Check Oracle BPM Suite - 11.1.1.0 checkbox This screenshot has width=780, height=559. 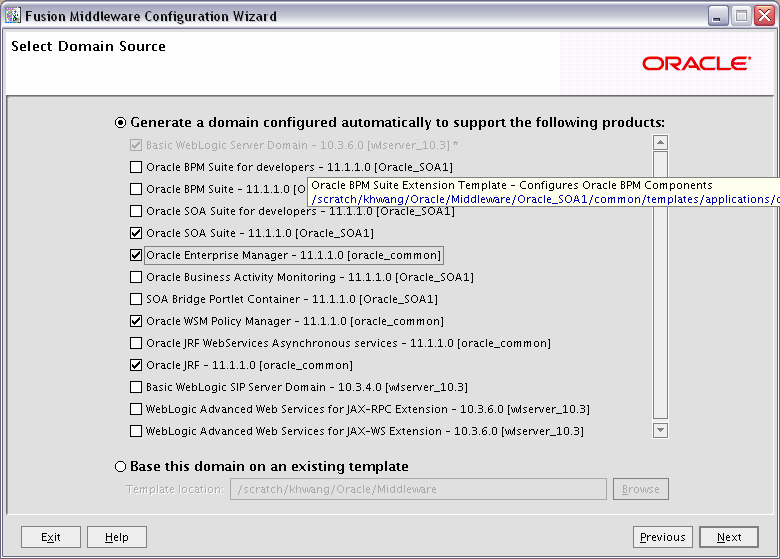coord(136,189)
